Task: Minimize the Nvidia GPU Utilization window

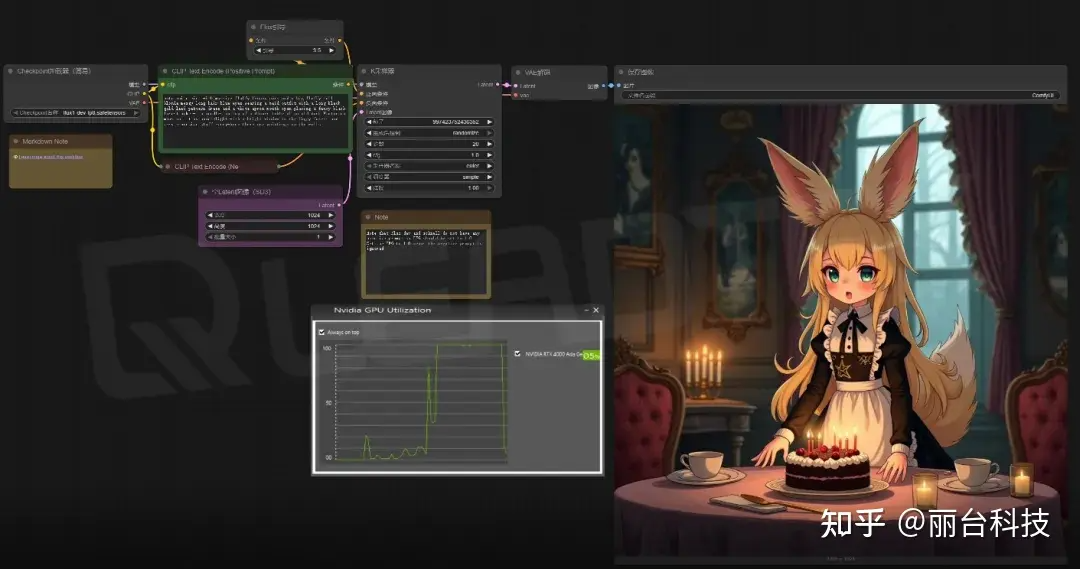Action: point(586,310)
